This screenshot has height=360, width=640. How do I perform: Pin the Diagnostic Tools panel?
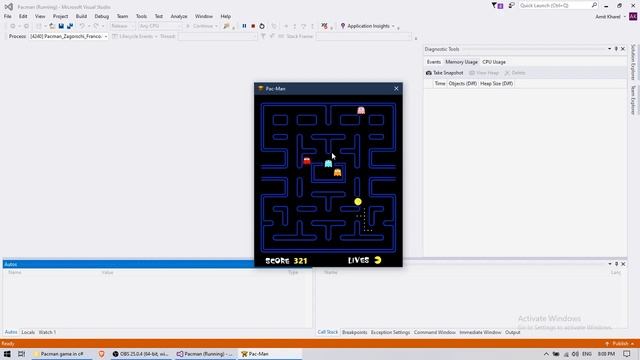click(x=616, y=49)
